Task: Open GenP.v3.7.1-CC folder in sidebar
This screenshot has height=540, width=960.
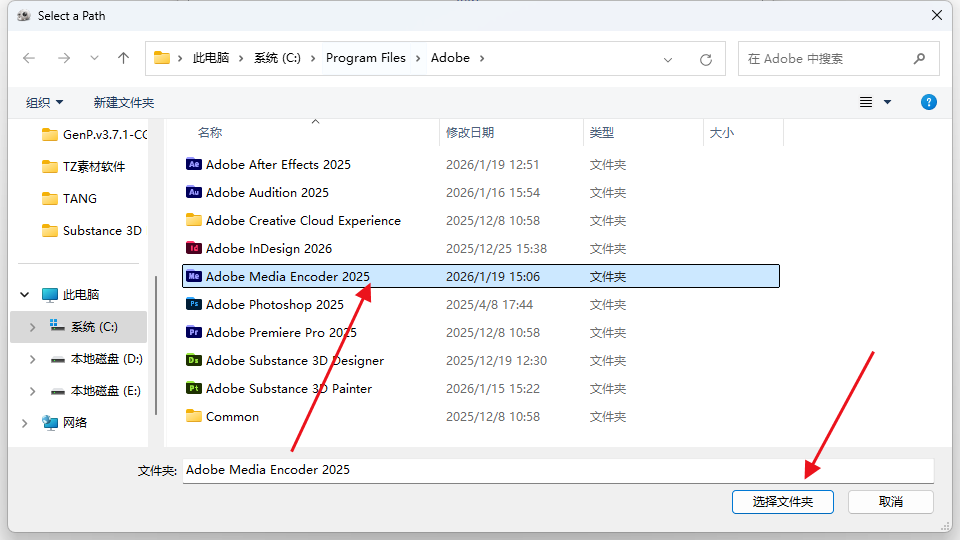Action: point(94,135)
